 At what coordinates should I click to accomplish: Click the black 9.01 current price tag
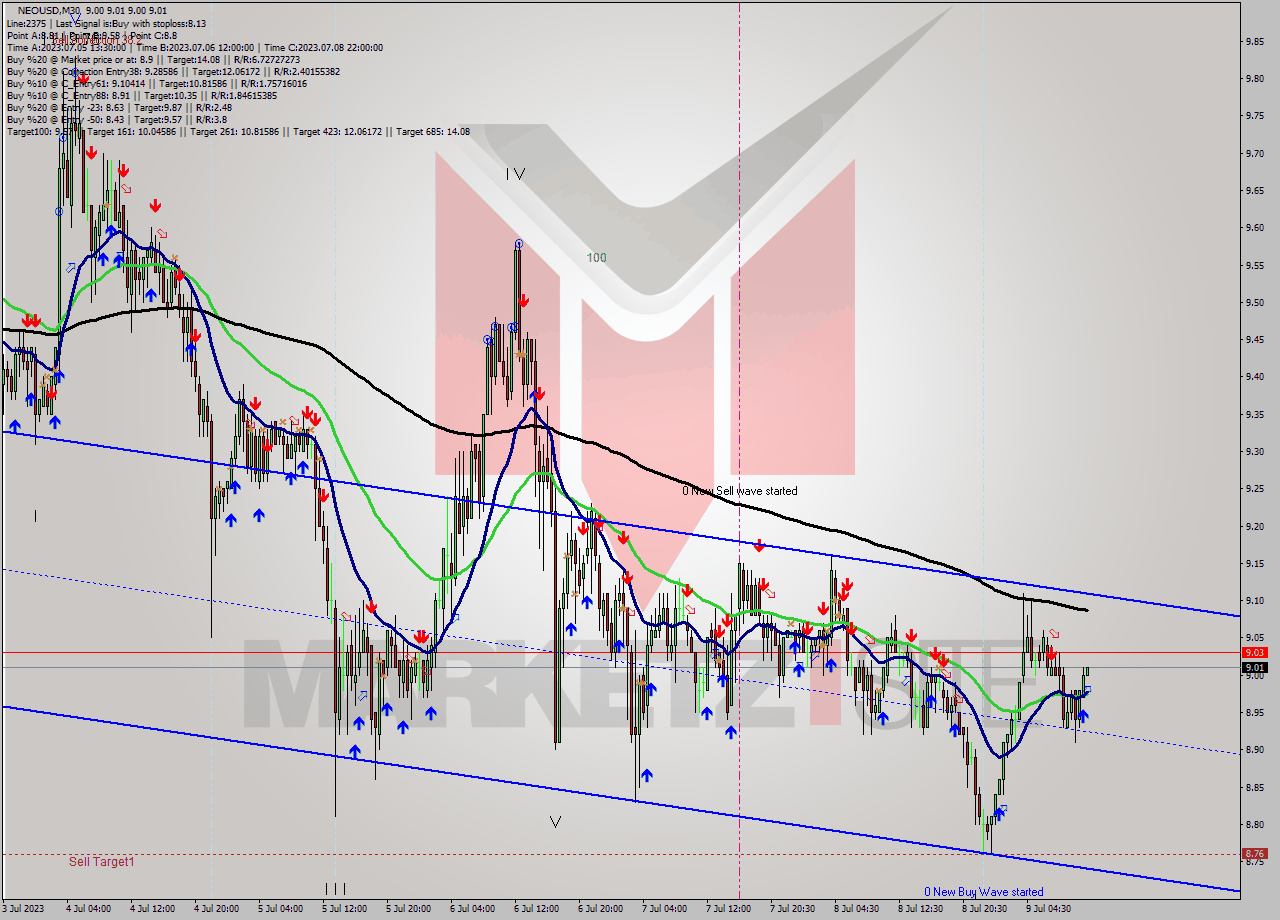(x=1254, y=667)
